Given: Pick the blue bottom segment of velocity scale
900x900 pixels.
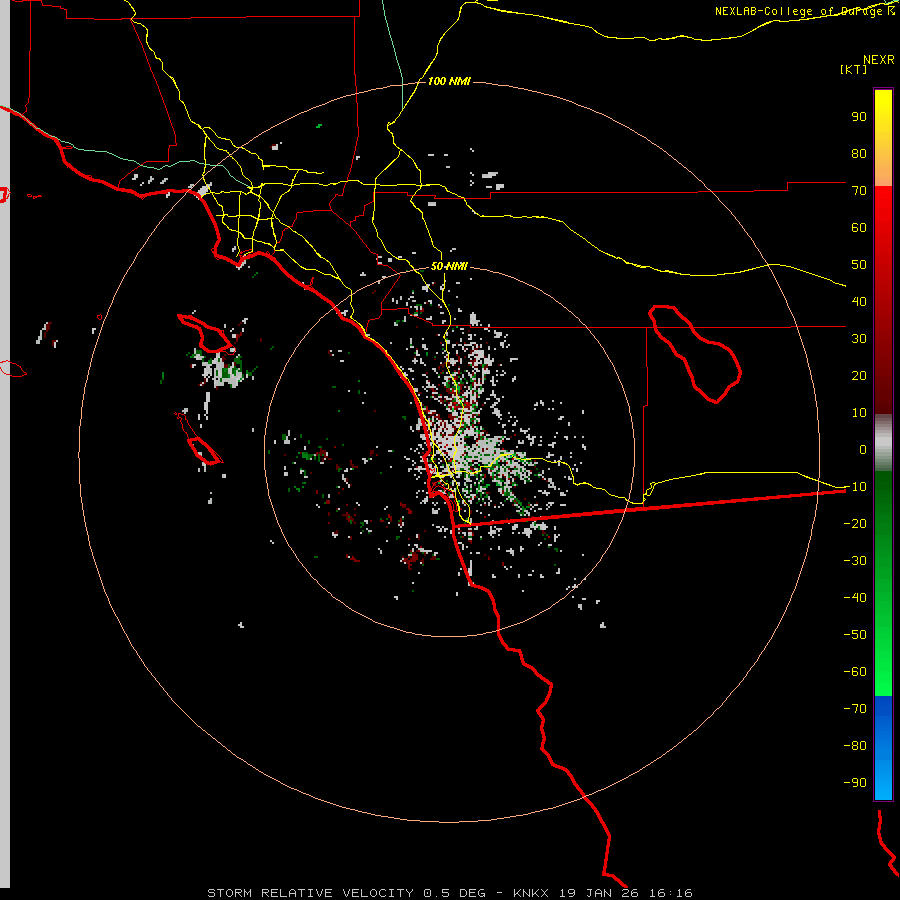Looking at the screenshot, I should point(883,747).
